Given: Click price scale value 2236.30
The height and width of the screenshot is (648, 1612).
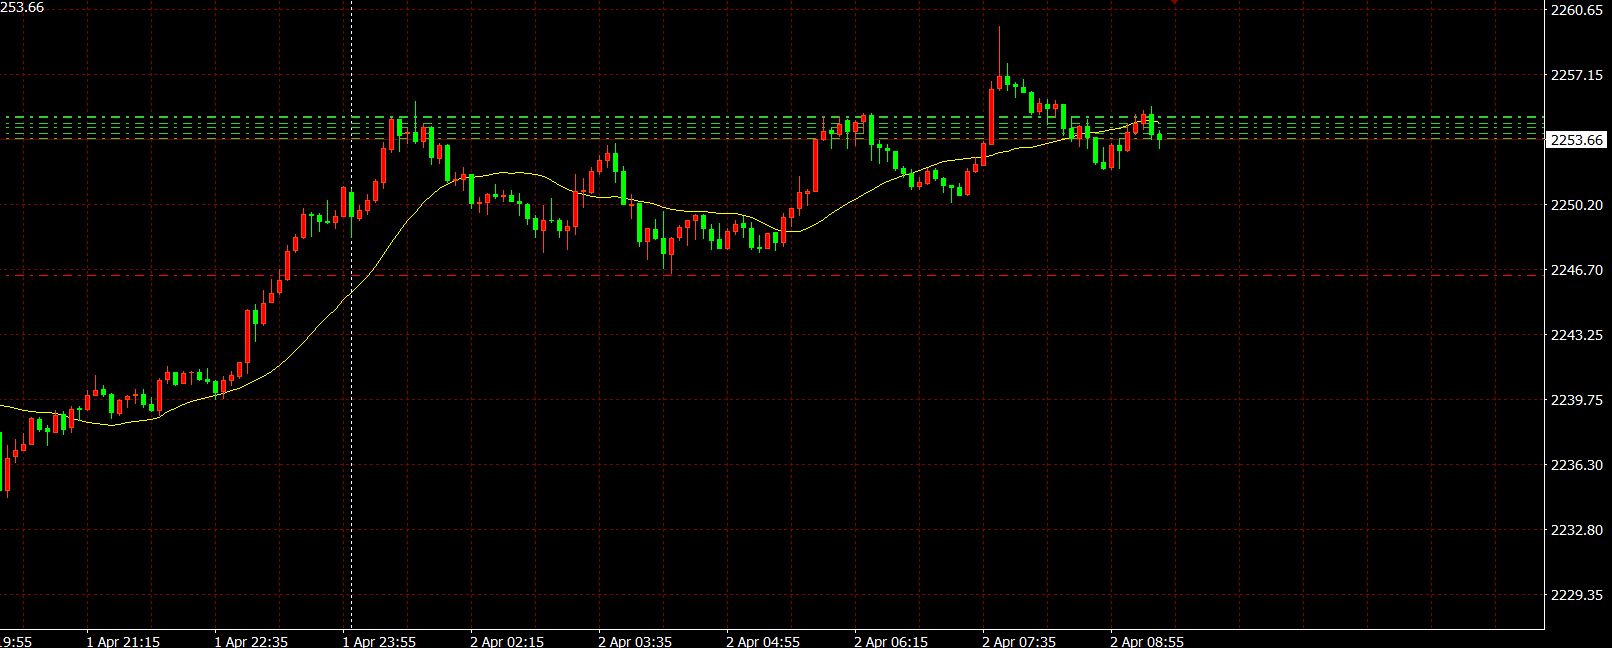Looking at the screenshot, I should [1577, 465].
